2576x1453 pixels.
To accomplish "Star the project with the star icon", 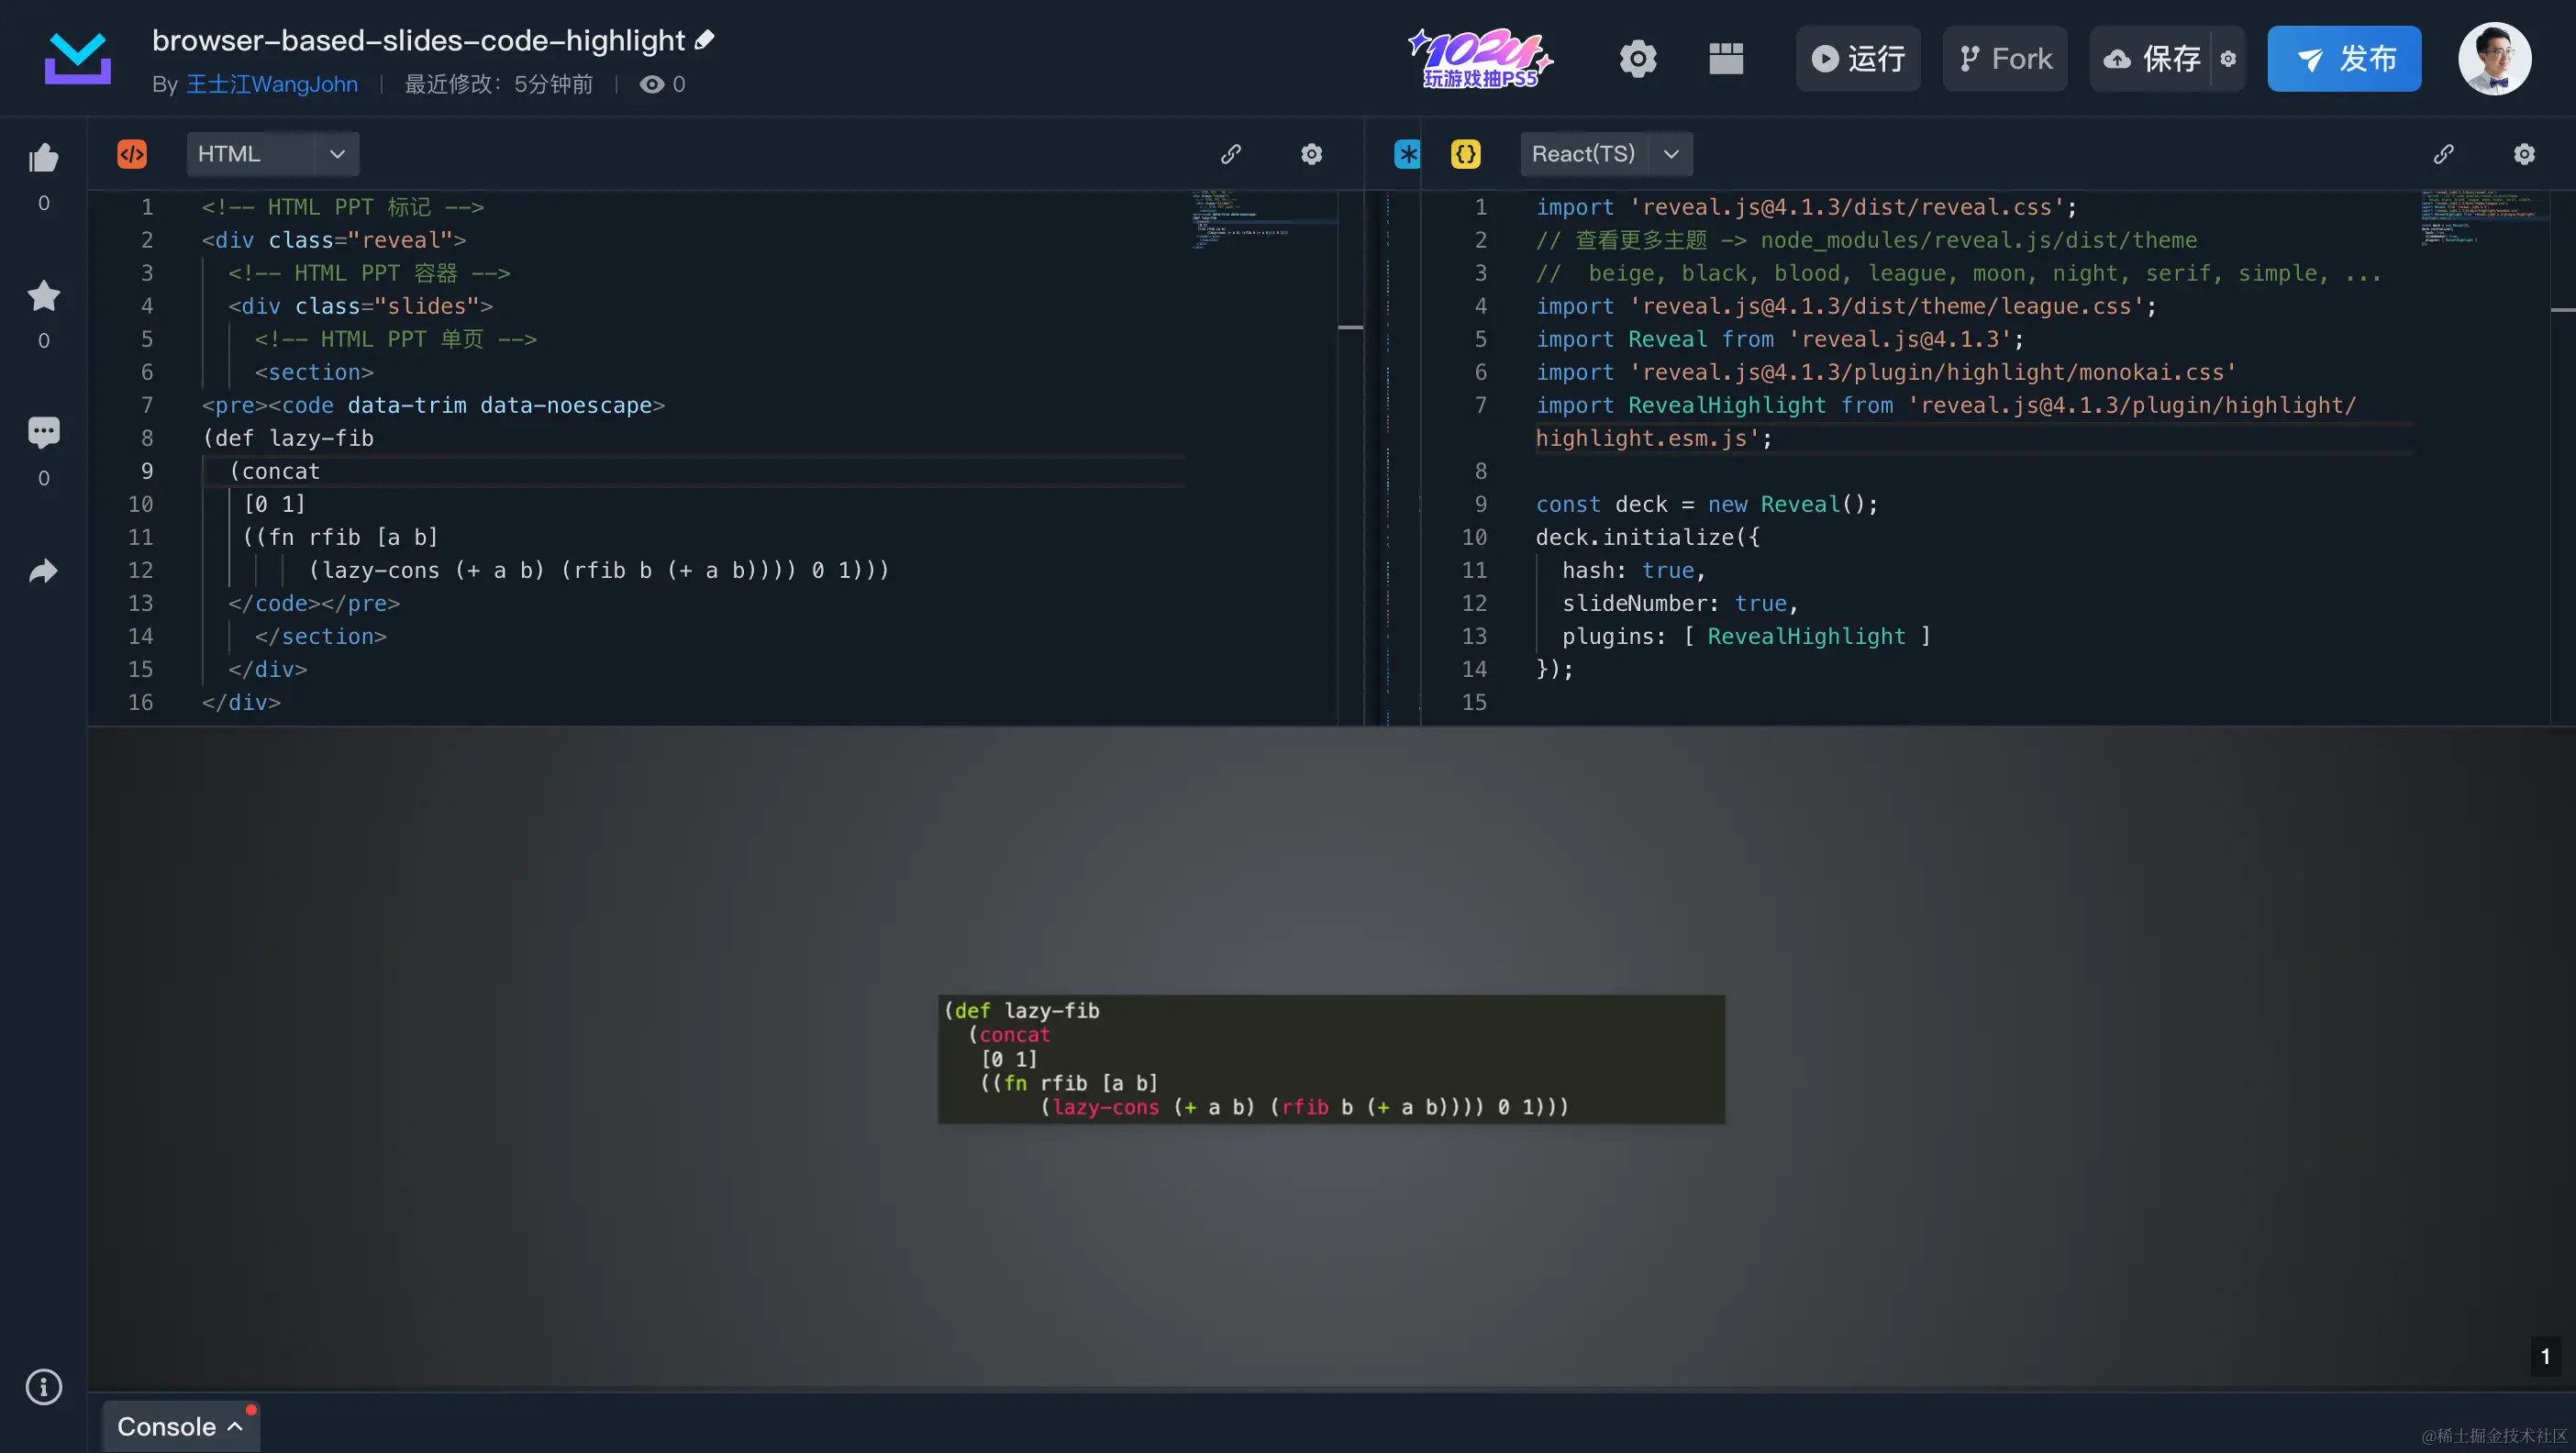I will 43,296.
